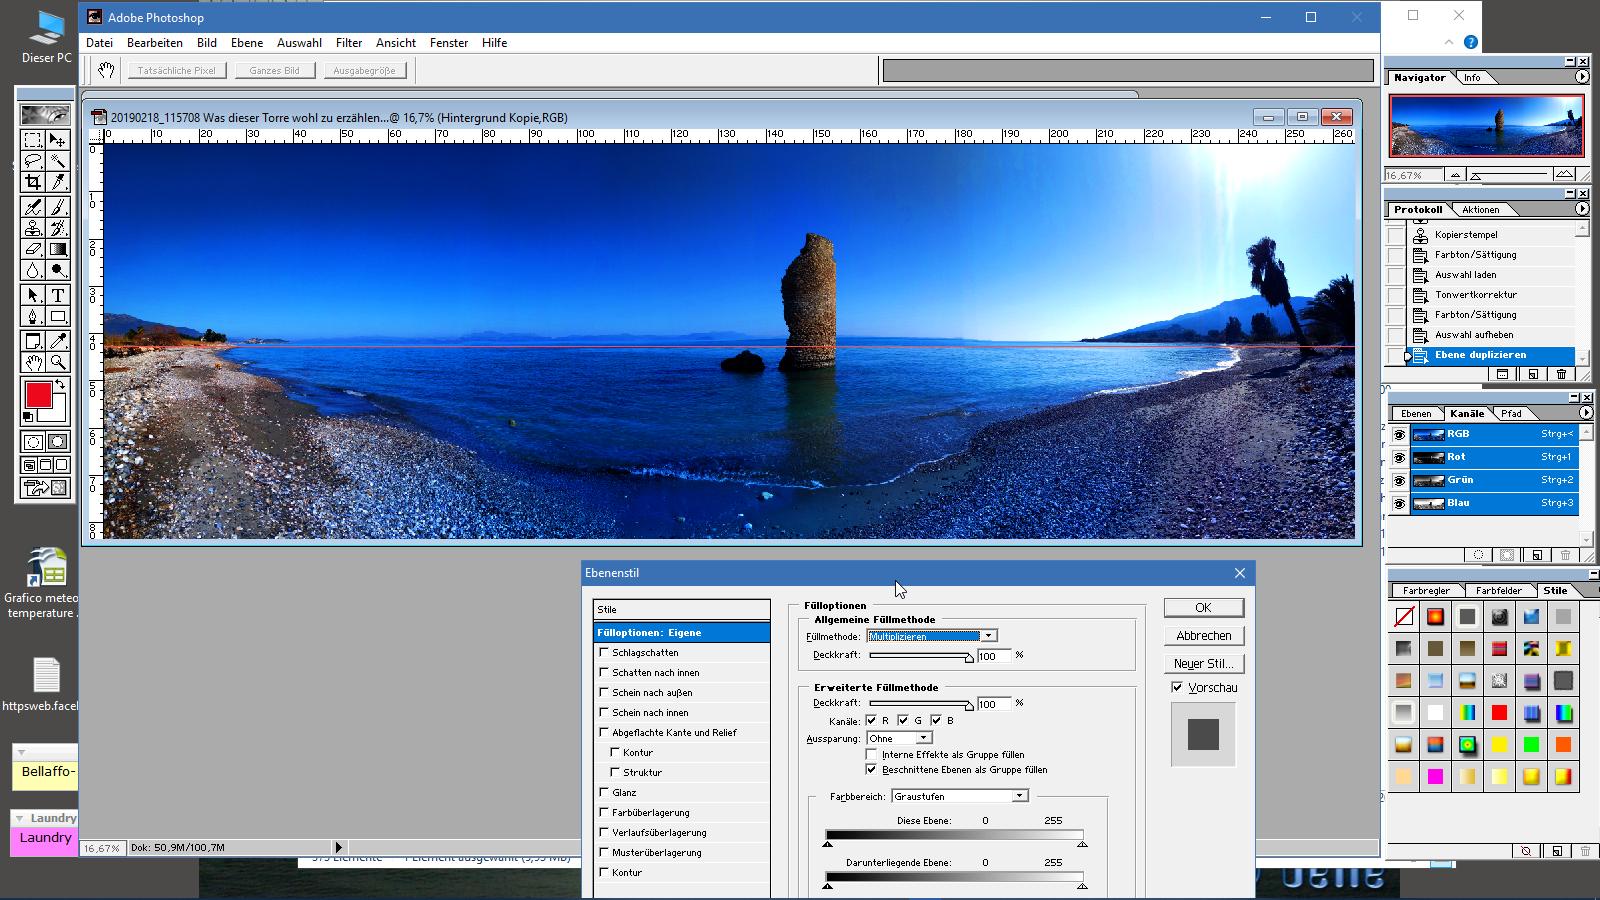Uncheck the Vorschau checkbox

[x=1177, y=687]
